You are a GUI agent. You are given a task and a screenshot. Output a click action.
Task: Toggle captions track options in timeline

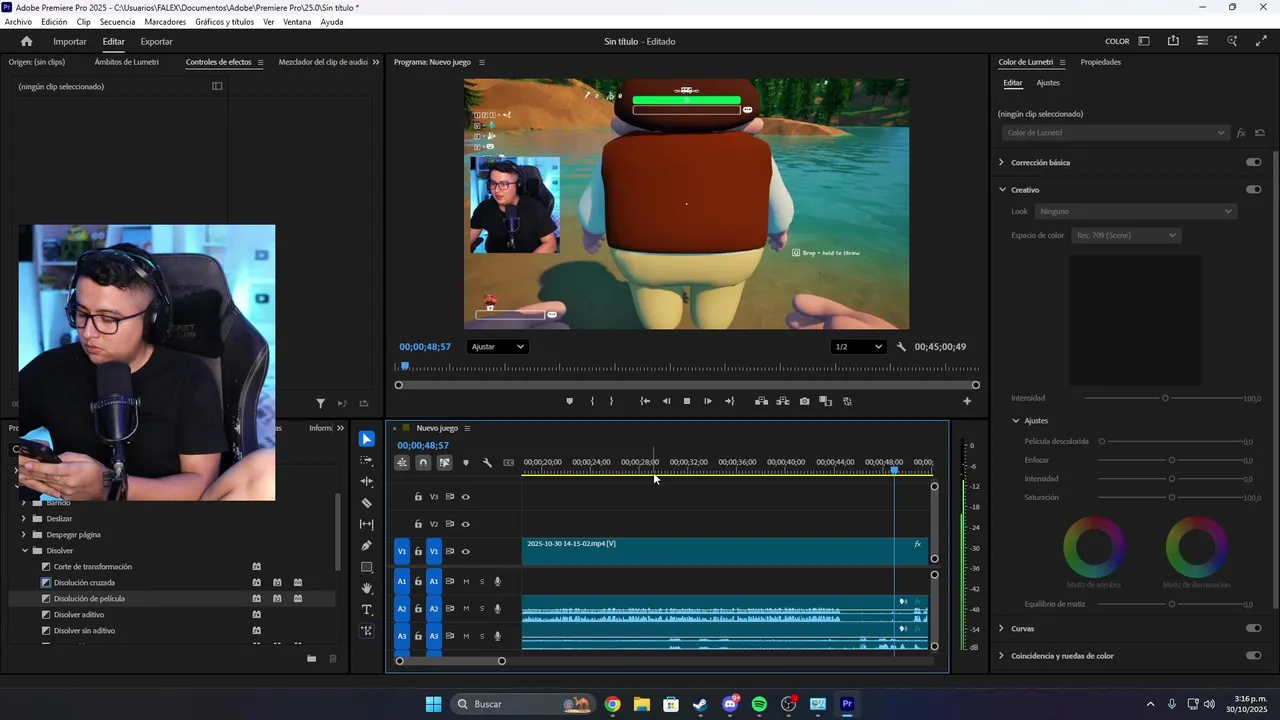coord(509,463)
